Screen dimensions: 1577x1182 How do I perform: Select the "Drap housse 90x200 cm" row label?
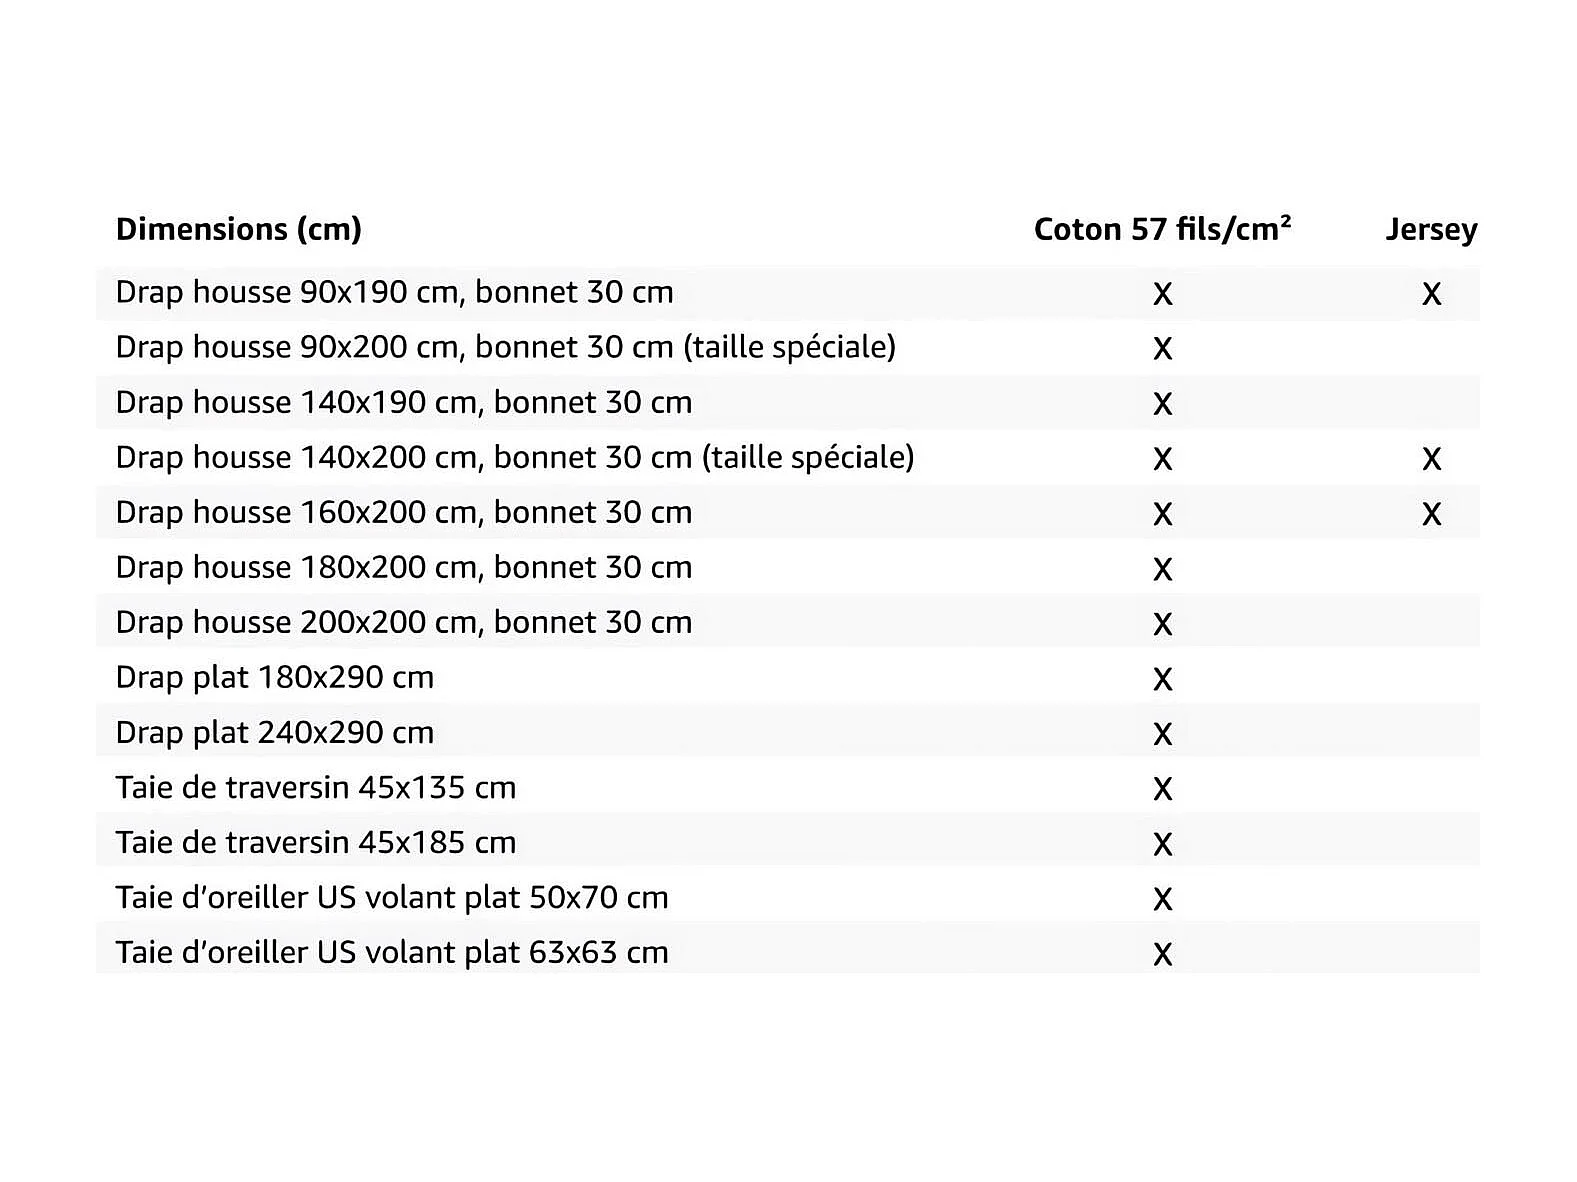coord(505,347)
